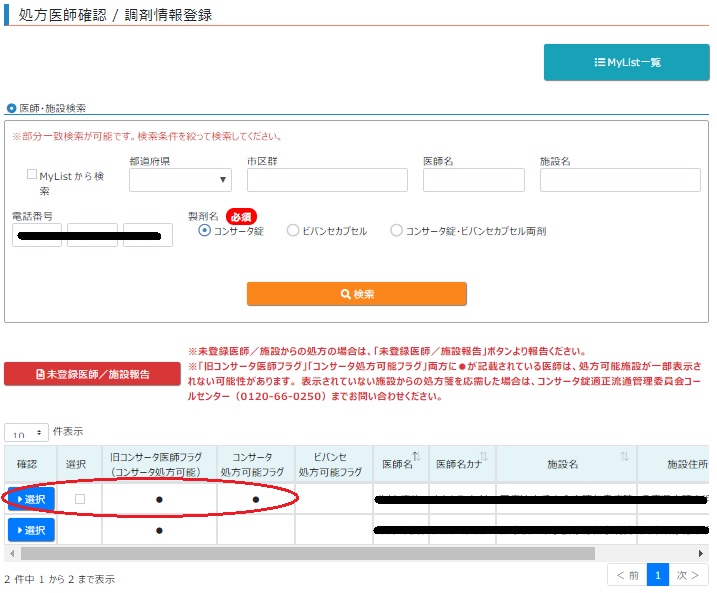Screen dimensions: 717x593
Task: Sort by 医師名 column sort icon
Action: coord(417,457)
